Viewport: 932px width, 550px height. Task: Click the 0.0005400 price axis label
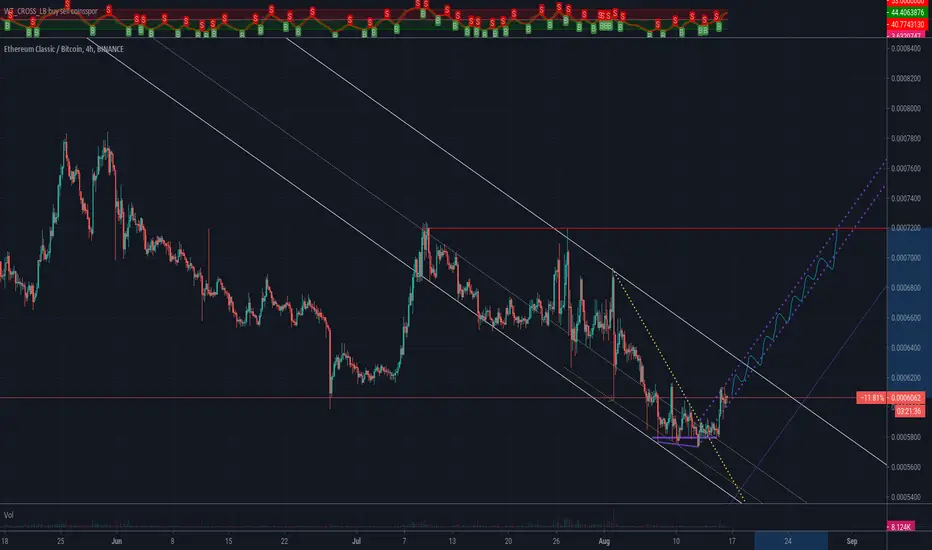click(x=906, y=497)
